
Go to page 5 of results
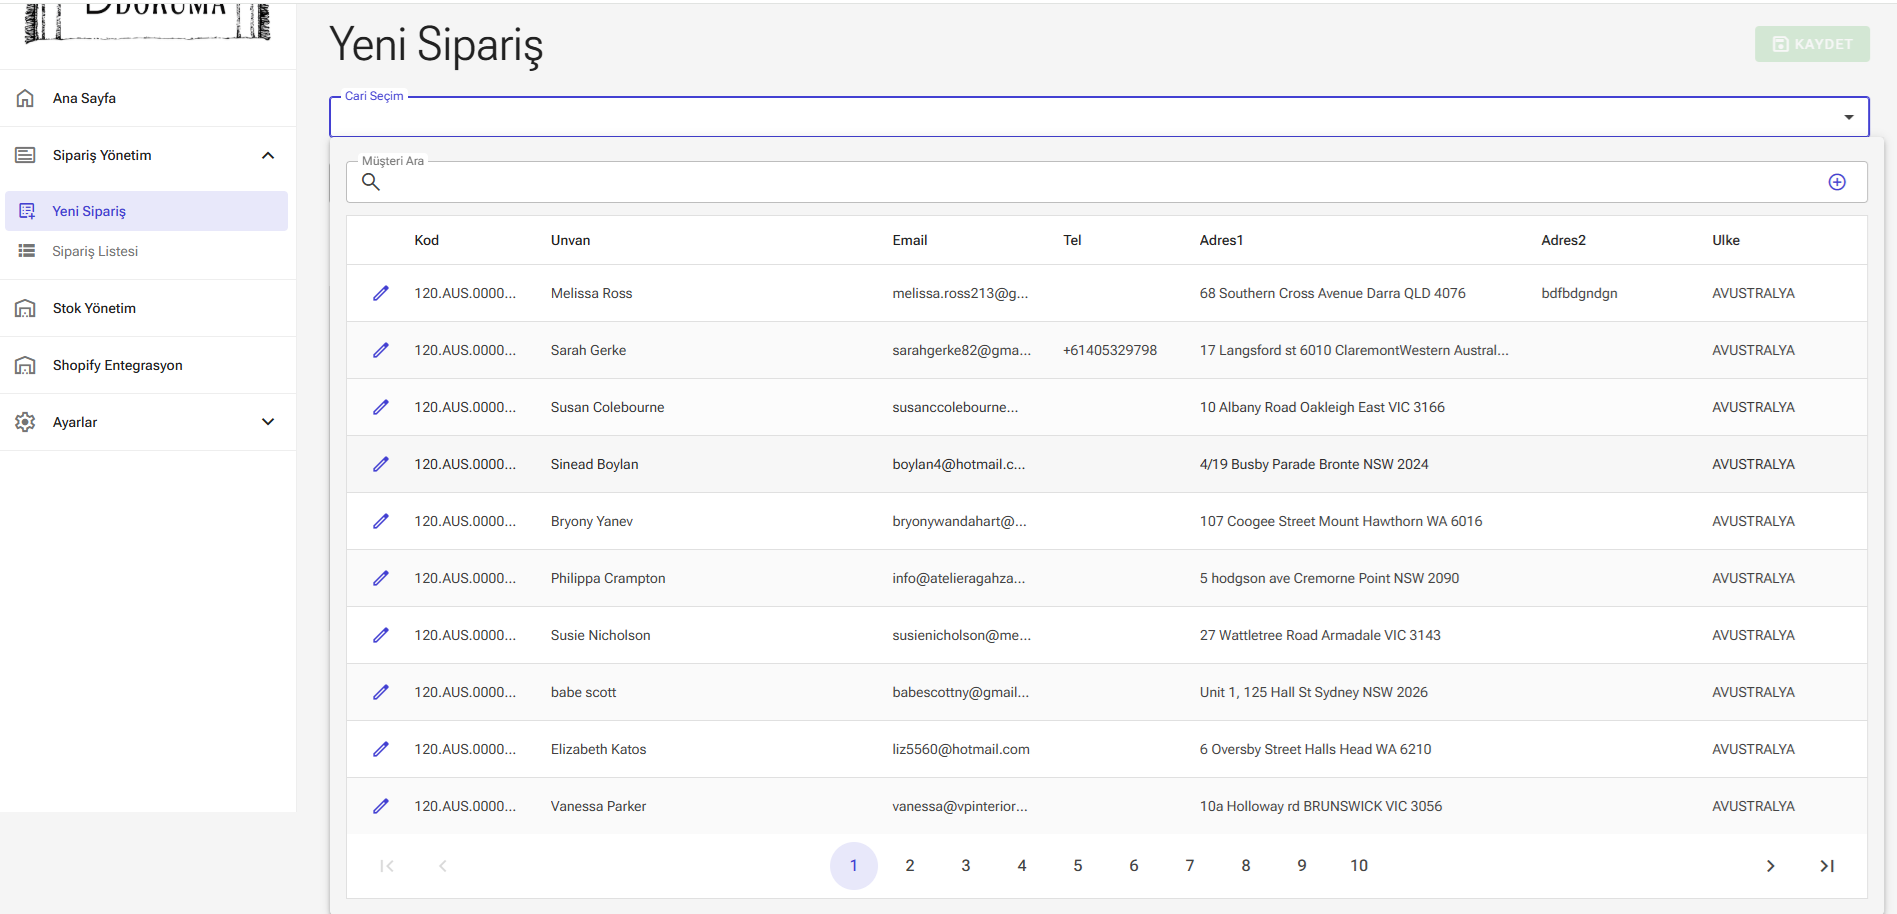[x=1077, y=866]
